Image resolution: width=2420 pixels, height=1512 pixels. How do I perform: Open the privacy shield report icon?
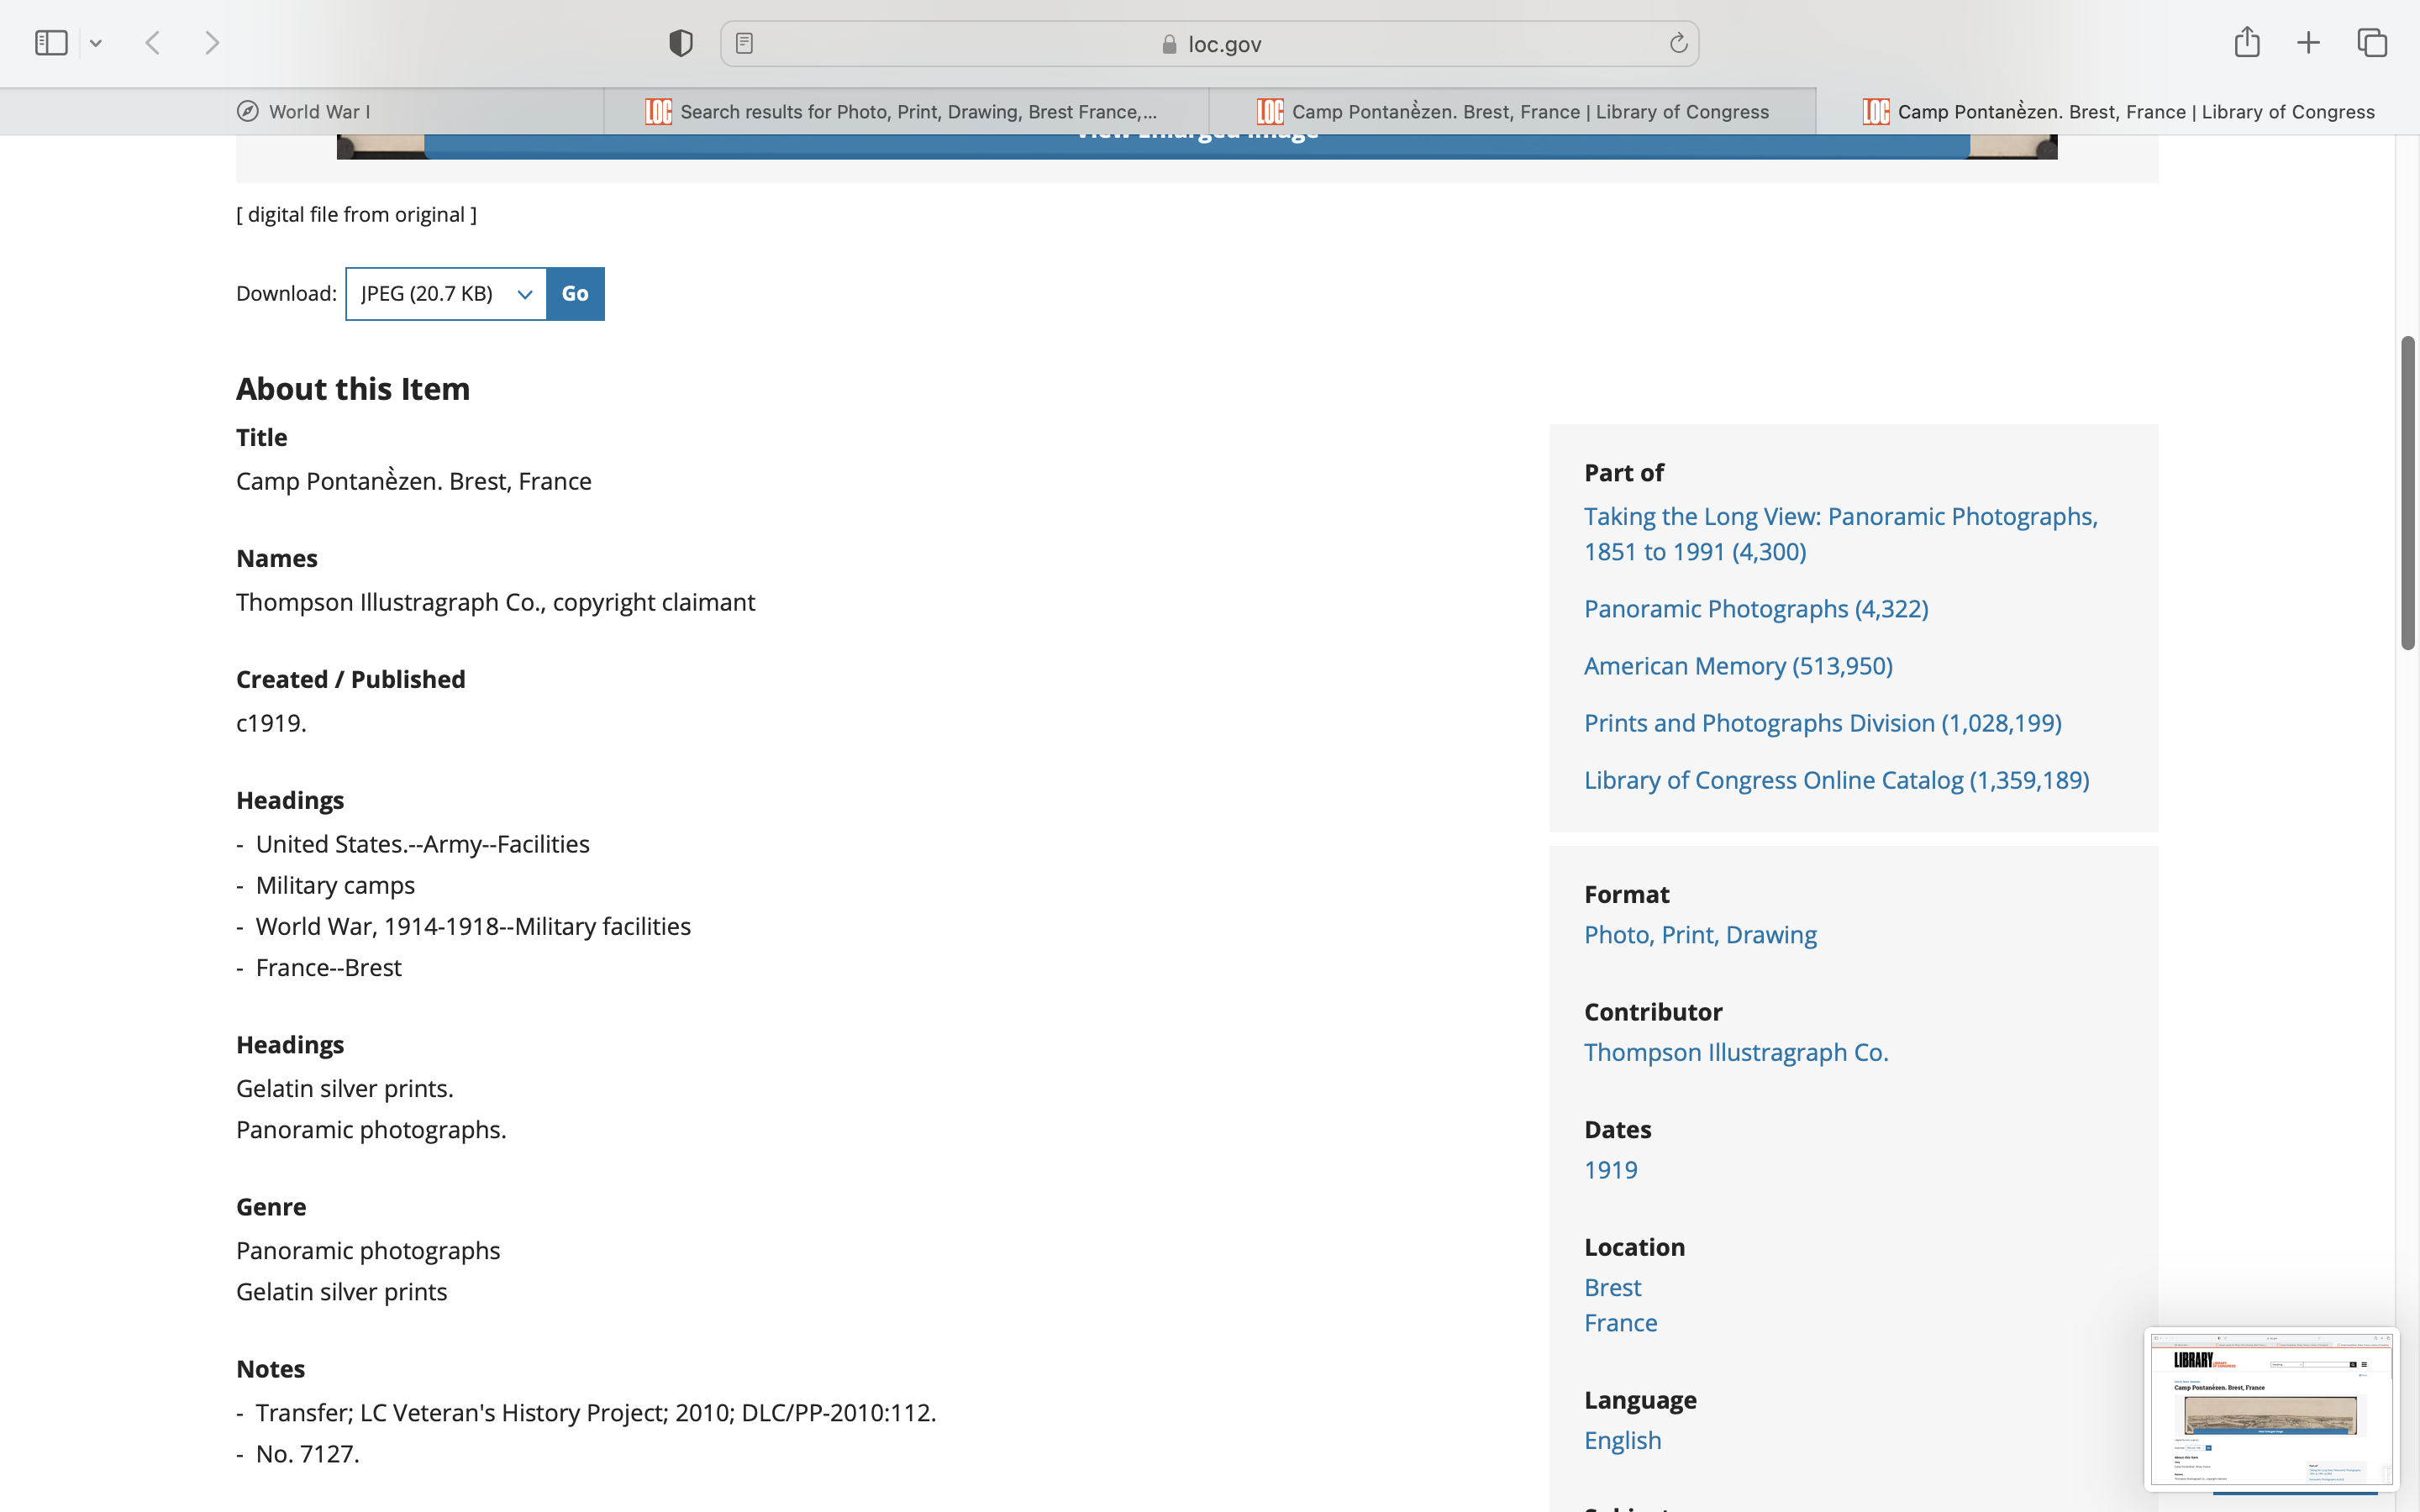click(681, 43)
